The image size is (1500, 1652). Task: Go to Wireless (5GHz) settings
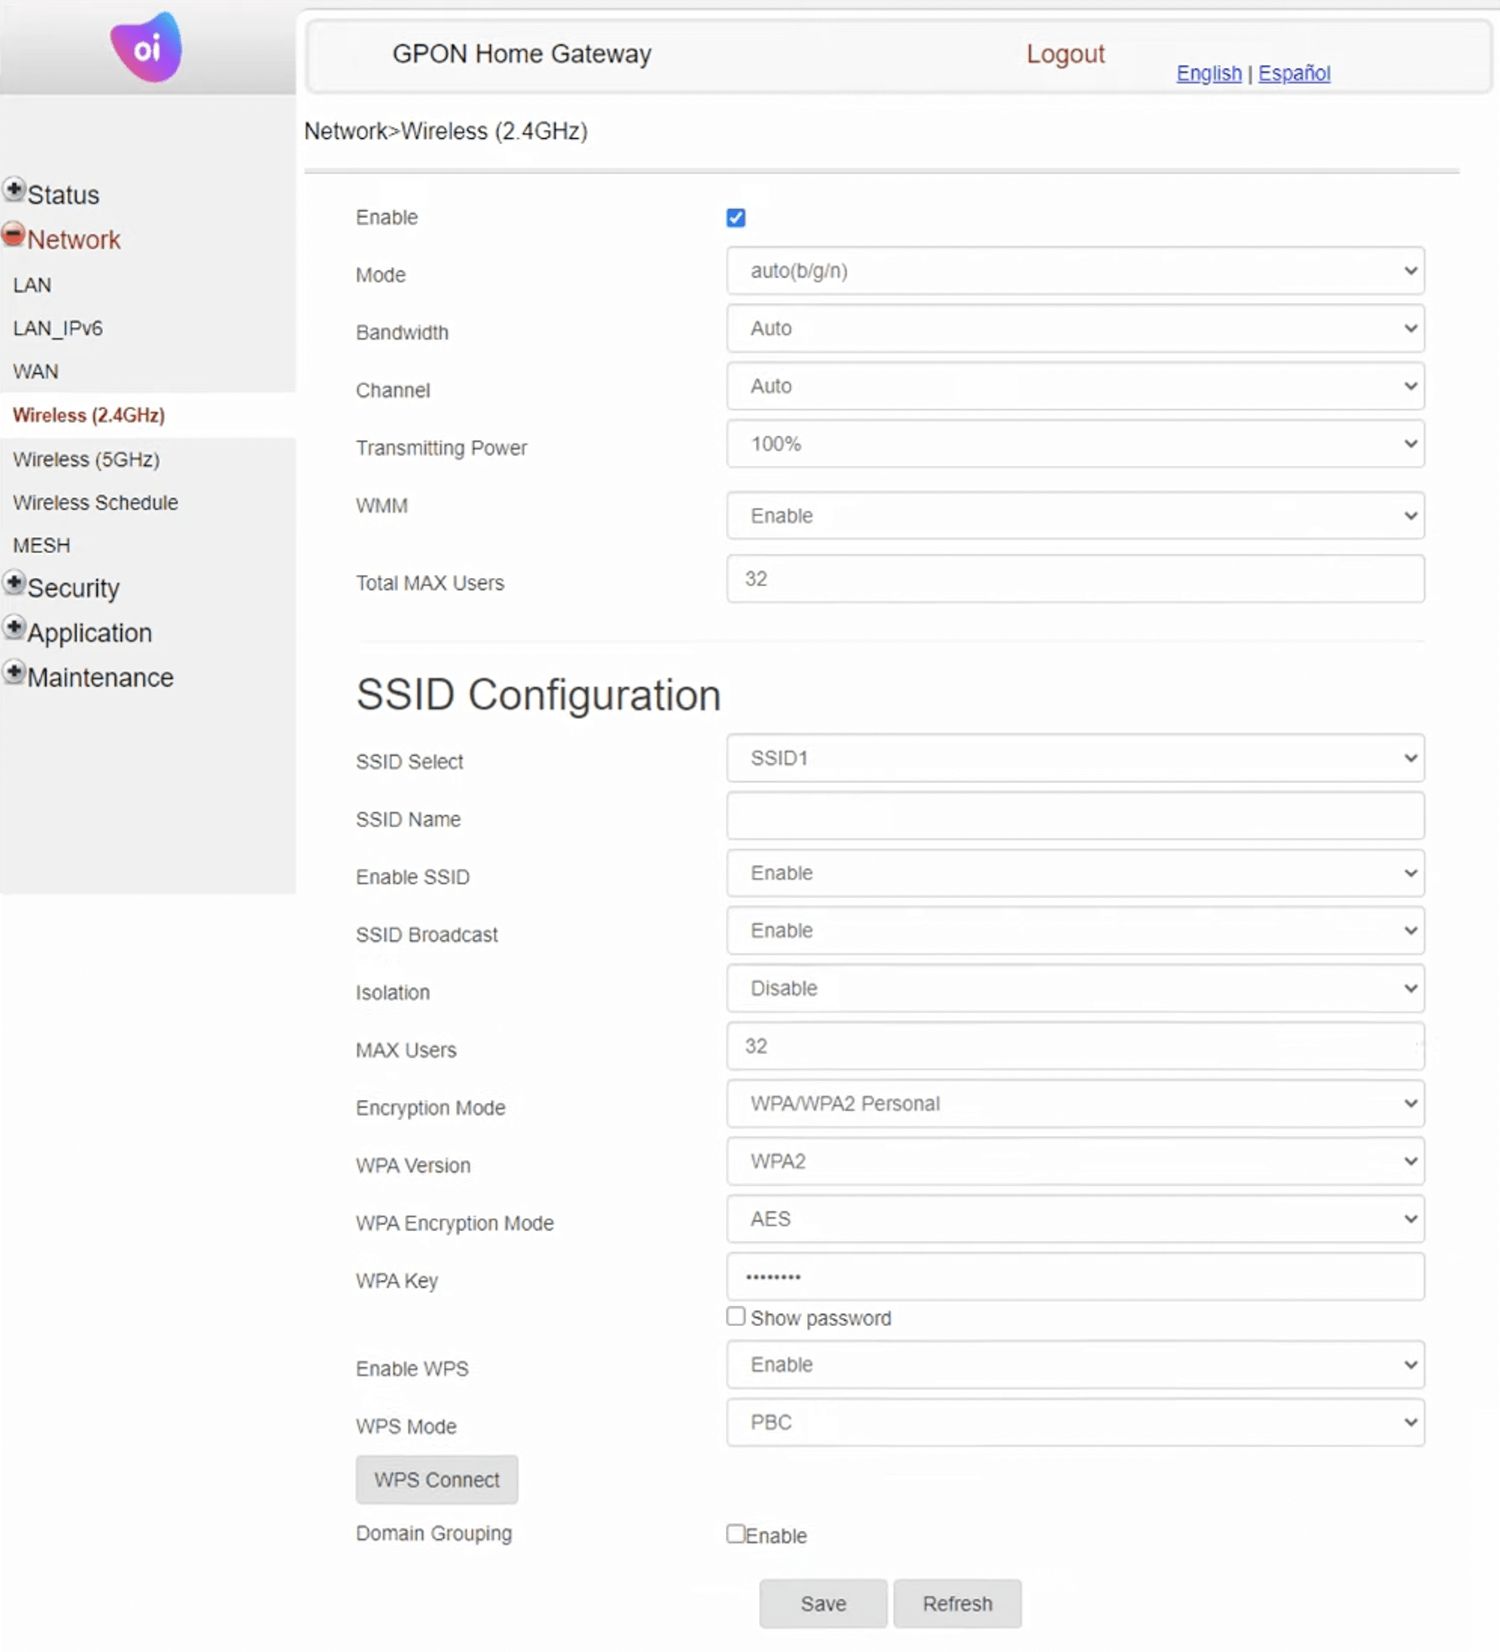[x=86, y=460]
